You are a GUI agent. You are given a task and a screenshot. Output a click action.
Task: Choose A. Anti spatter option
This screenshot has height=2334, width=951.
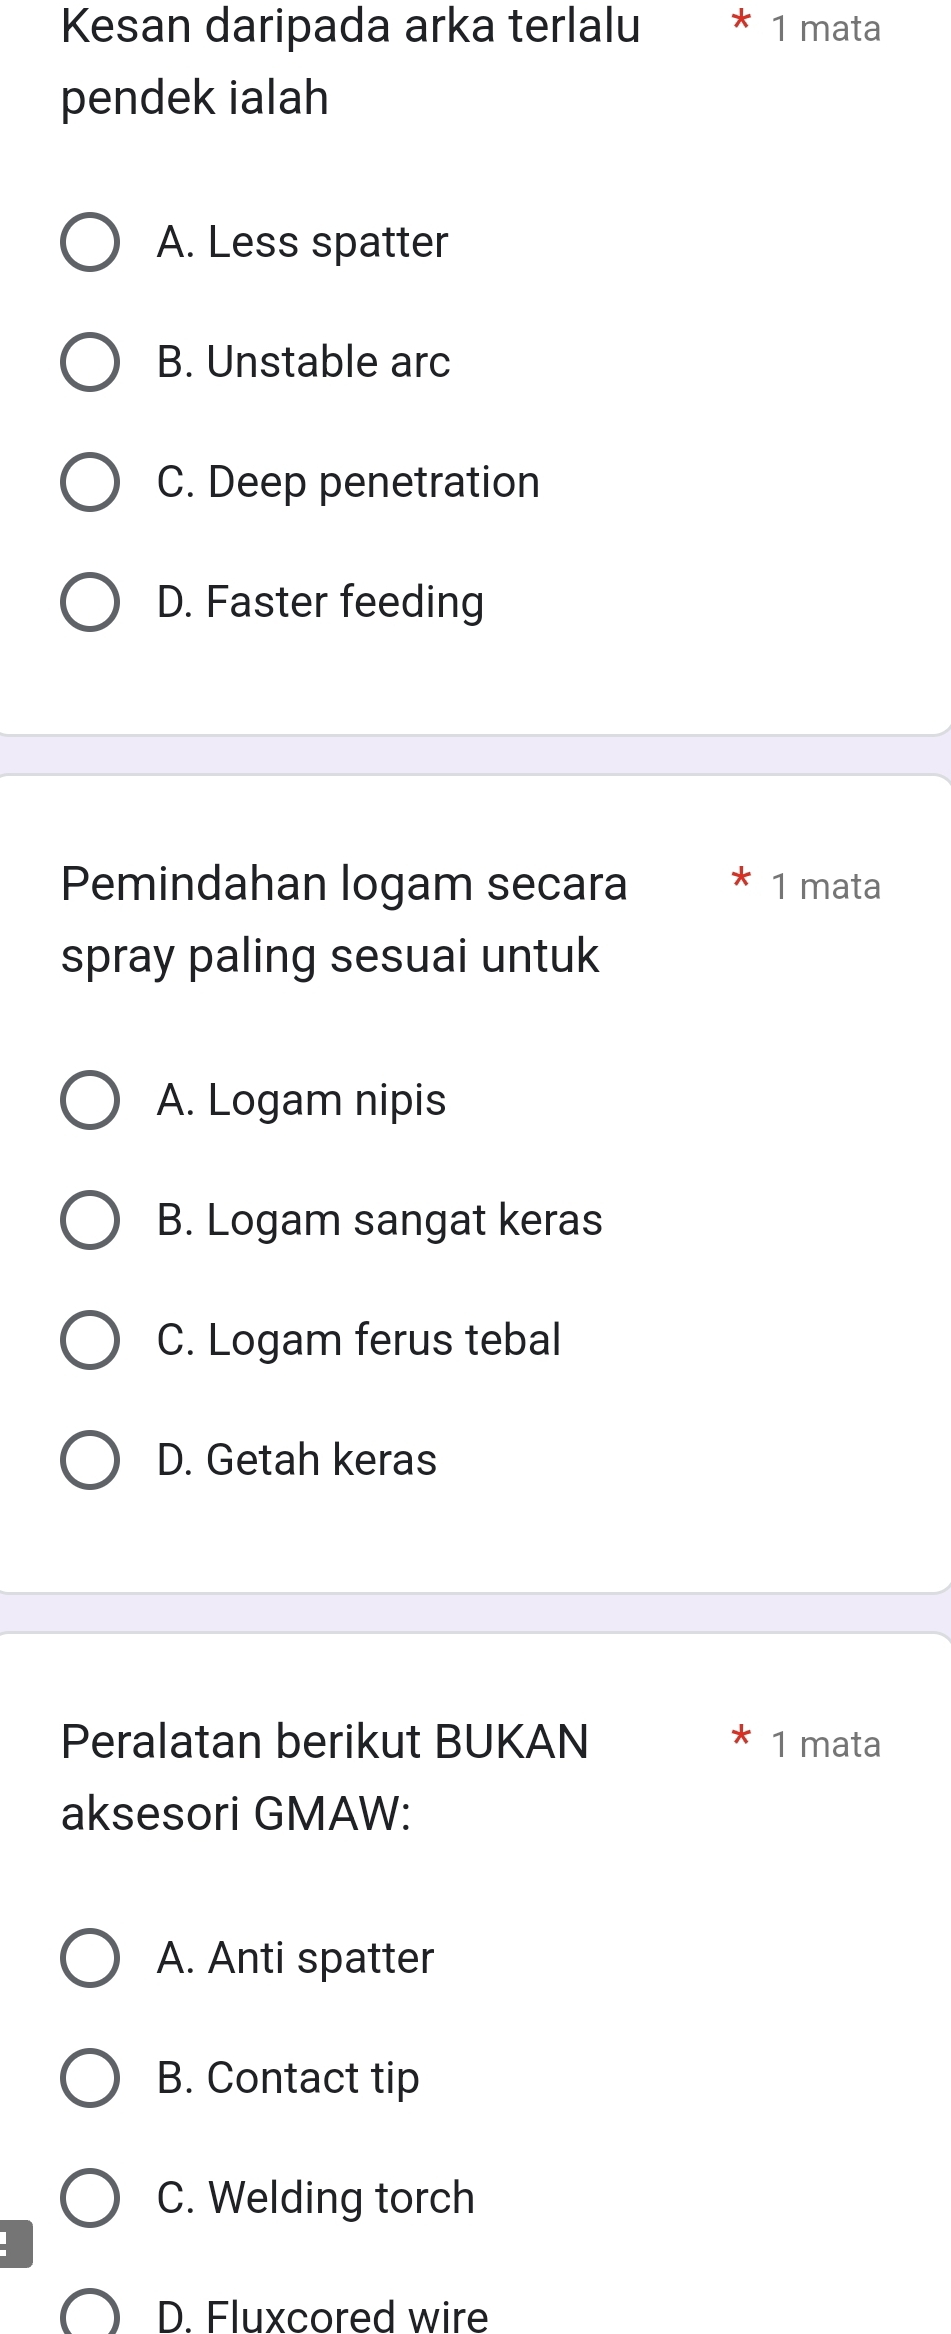[x=90, y=1958]
